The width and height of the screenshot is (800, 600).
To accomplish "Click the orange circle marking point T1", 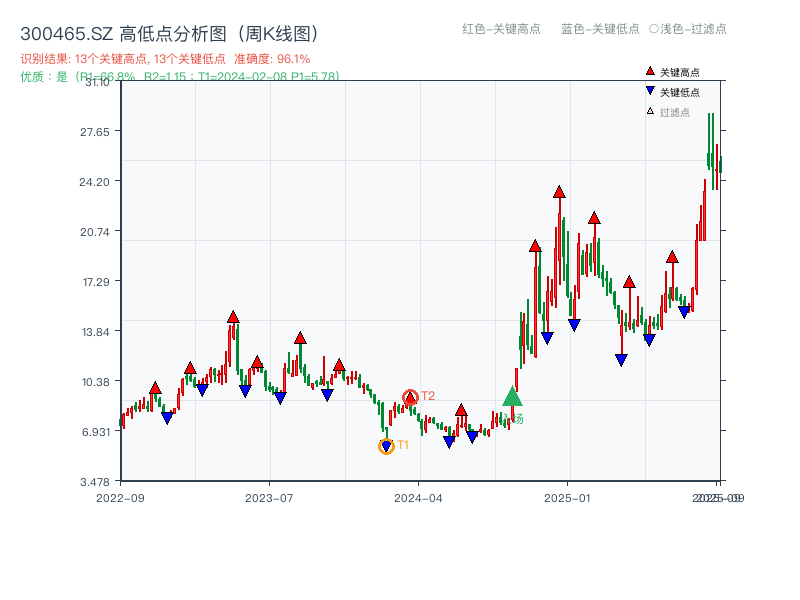I will pyautogui.click(x=386, y=445).
